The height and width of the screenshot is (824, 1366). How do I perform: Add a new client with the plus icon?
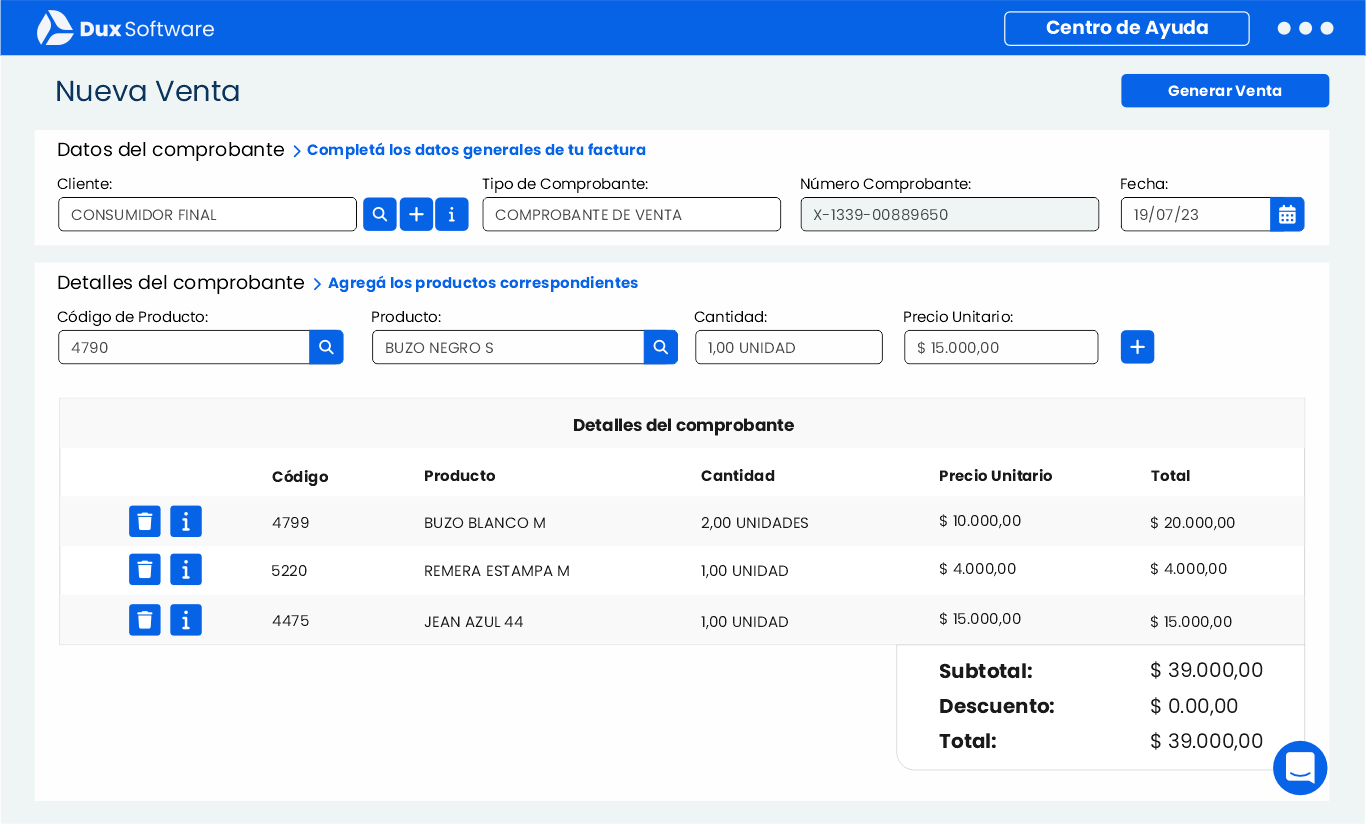click(416, 214)
